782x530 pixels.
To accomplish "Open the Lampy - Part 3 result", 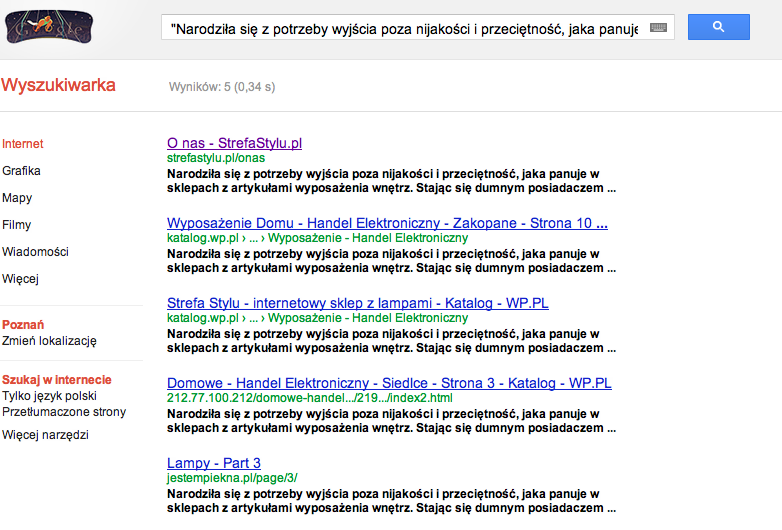I will (x=213, y=463).
